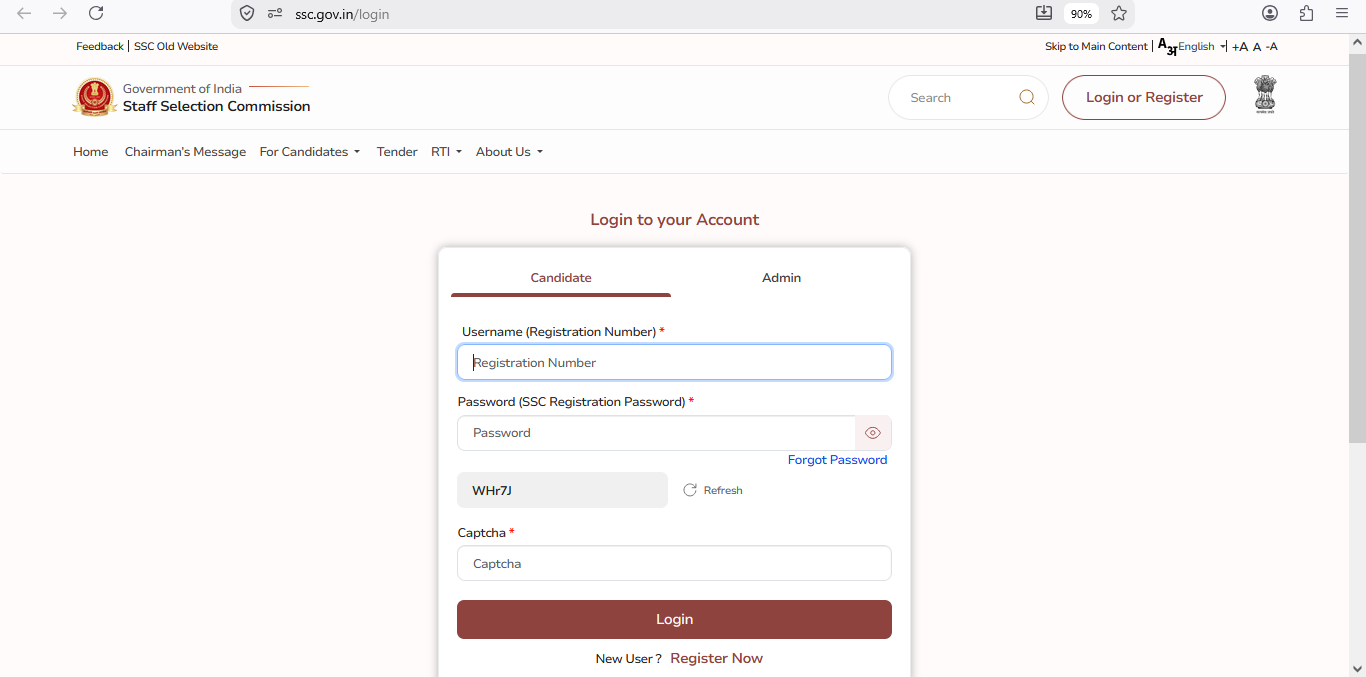This screenshot has height=677, width=1366.
Task: Click the site permissions icon in address bar
Action: (x=275, y=14)
